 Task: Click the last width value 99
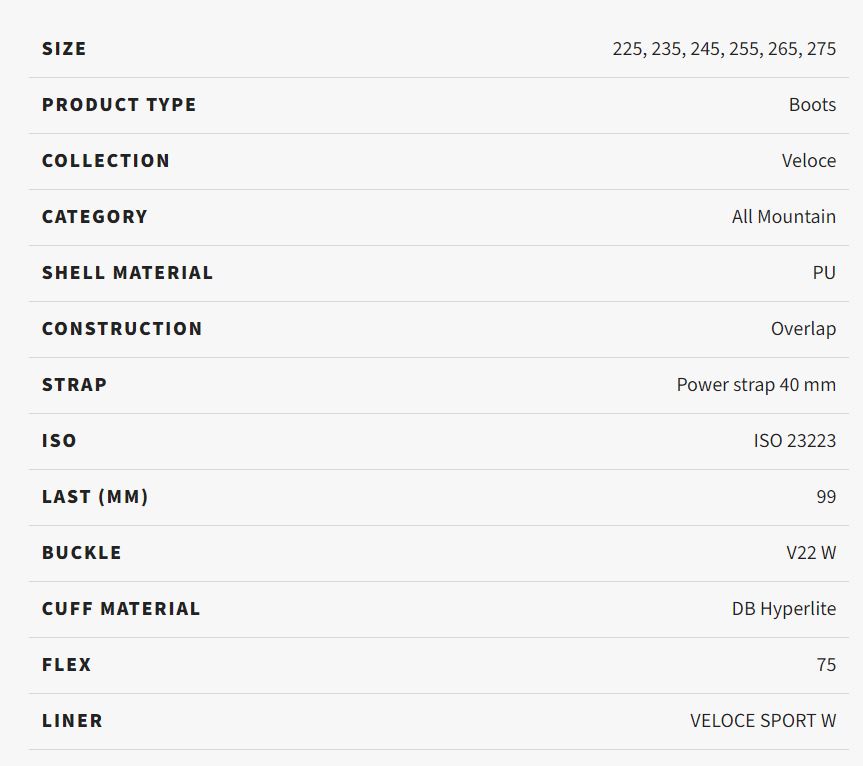pos(827,497)
